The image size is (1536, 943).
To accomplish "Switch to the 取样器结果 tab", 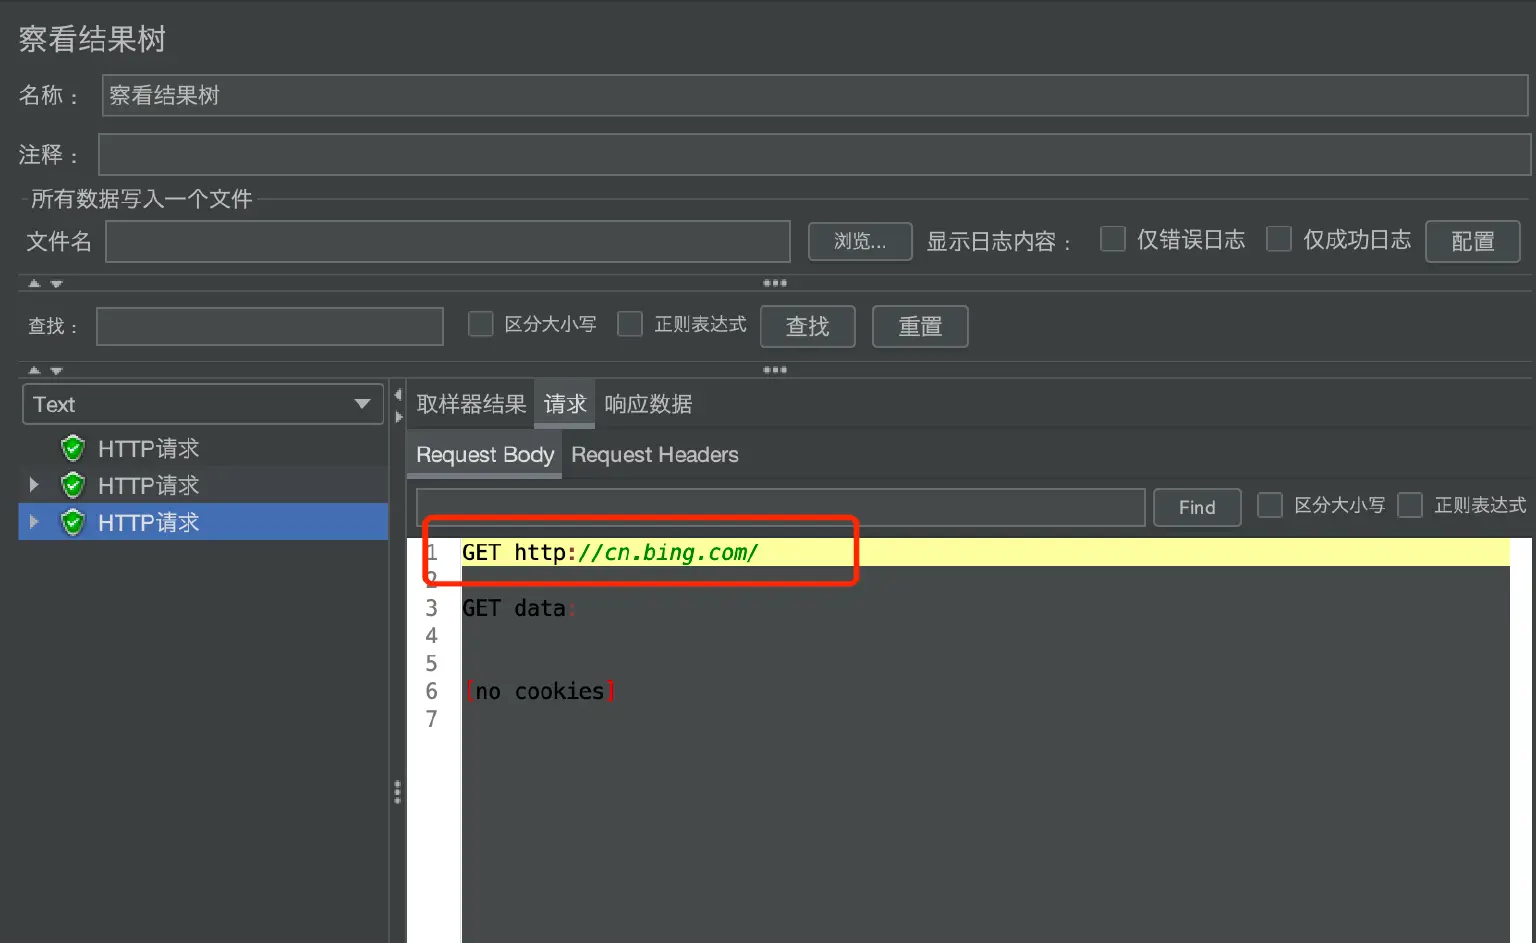I will pyautogui.click(x=470, y=404).
